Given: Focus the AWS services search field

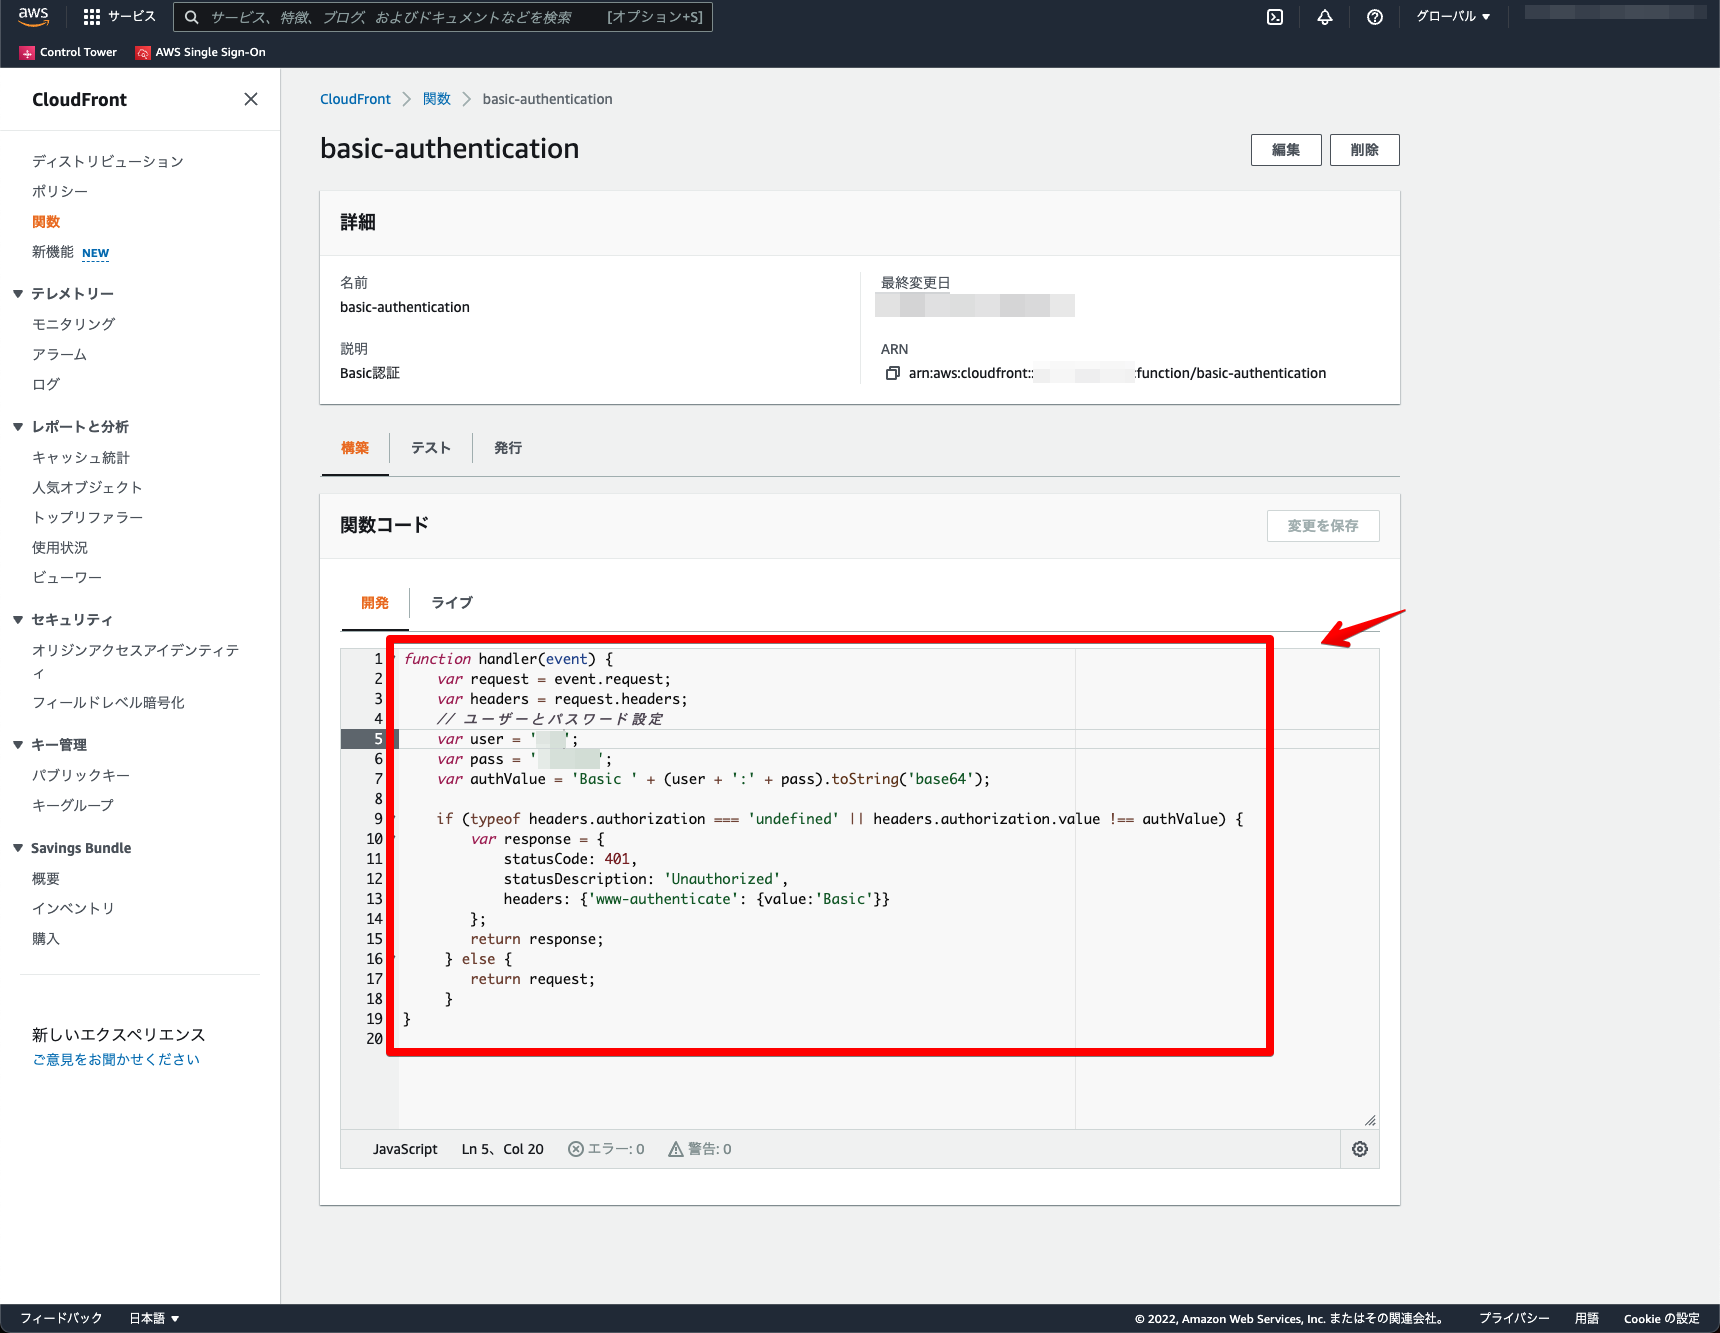Looking at the screenshot, I should tap(443, 17).
